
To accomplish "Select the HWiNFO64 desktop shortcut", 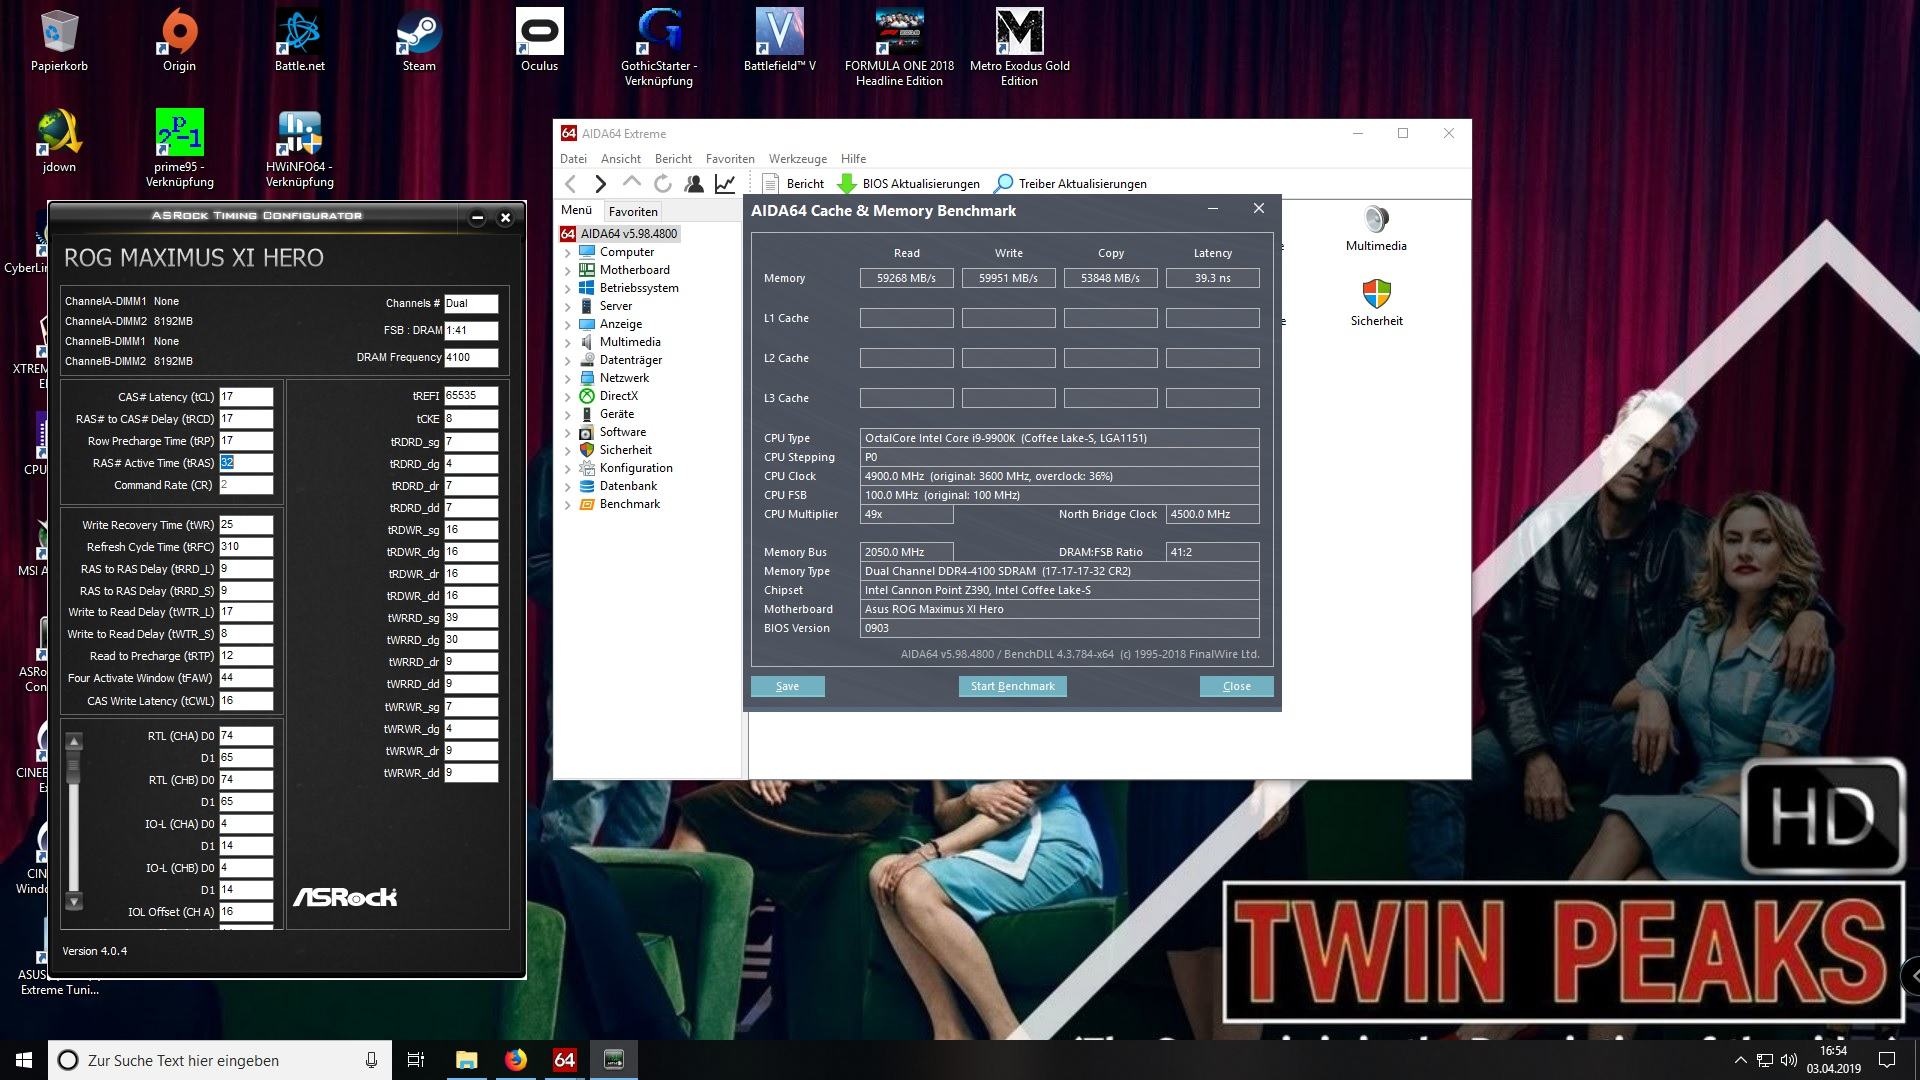I will (x=299, y=148).
